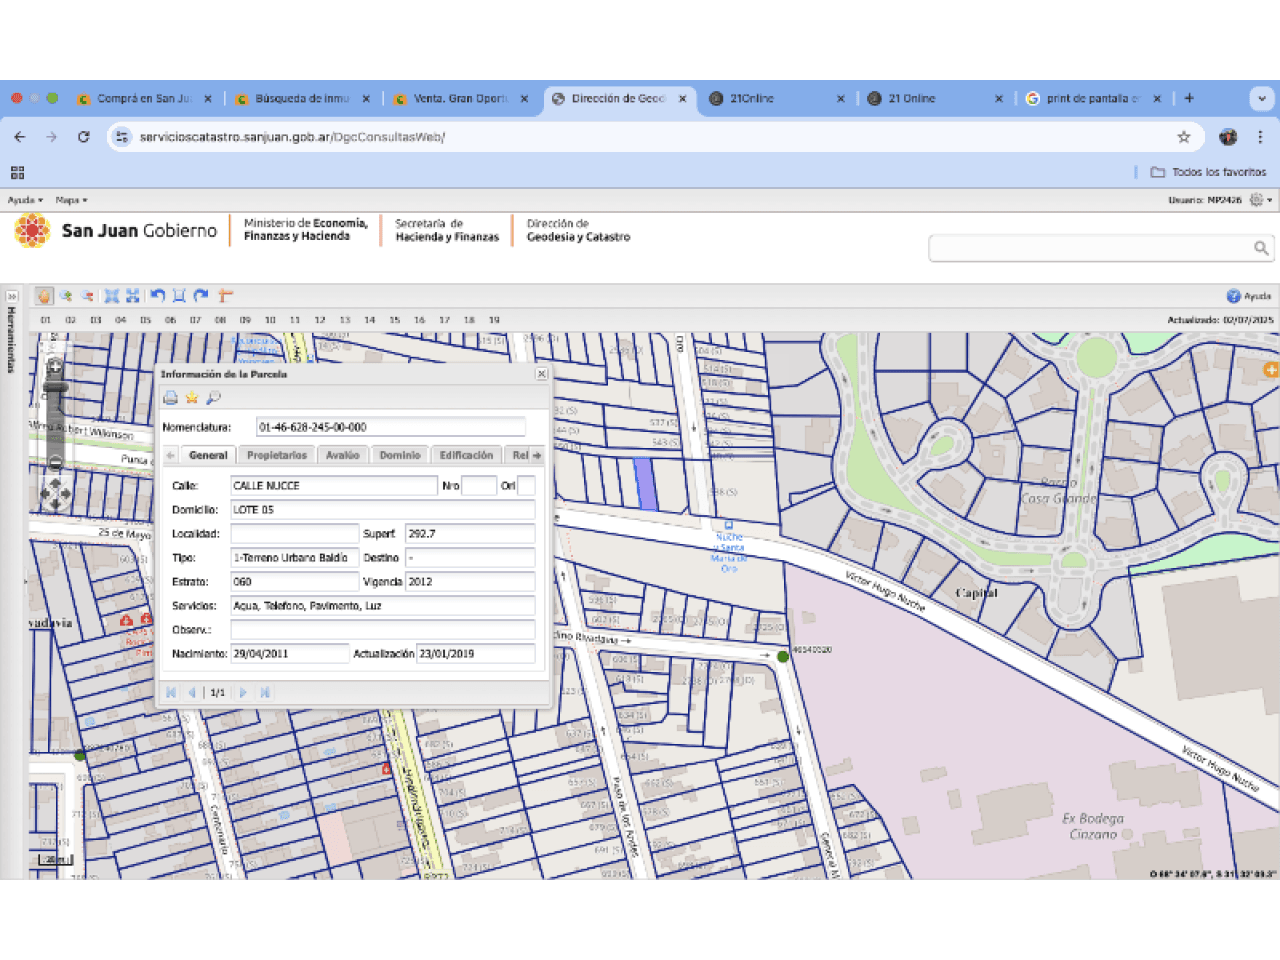Click the map zoom slider handle
Image resolution: width=1280 pixels, height=960 pixels.
click(55, 388)
